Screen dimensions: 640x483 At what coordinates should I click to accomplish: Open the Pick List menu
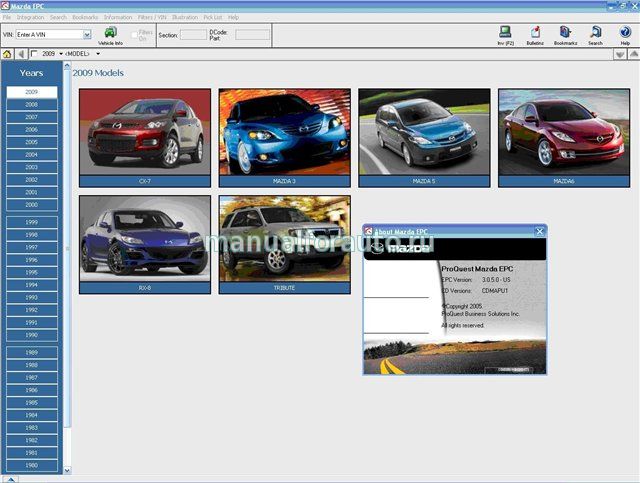pyautogui.click(x=213, y=17)
